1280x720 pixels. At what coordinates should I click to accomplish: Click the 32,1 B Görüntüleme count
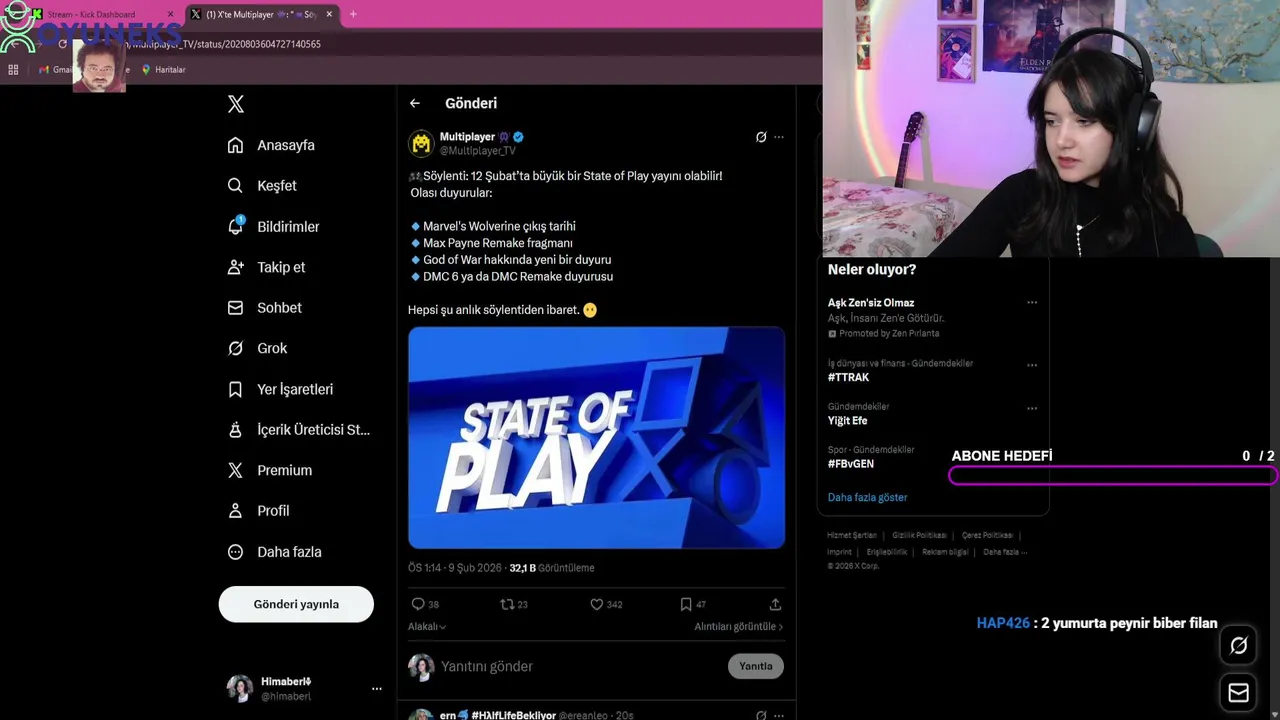coord(552,568)
